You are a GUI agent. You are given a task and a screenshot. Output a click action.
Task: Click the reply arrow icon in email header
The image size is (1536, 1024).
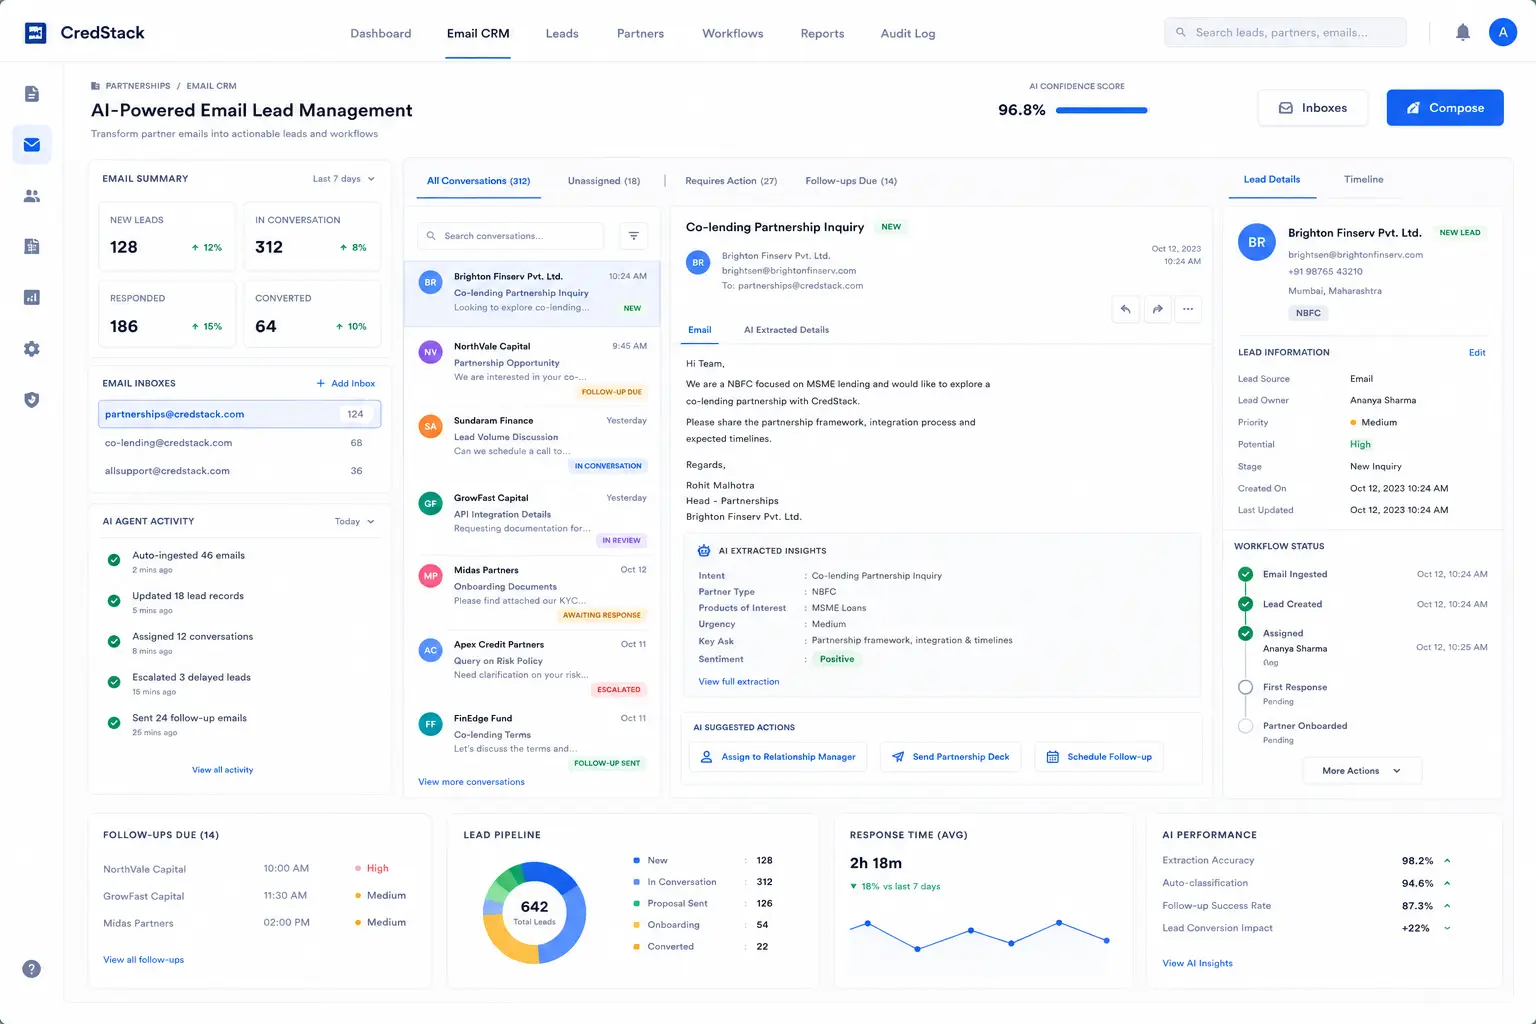(1125, 309)
